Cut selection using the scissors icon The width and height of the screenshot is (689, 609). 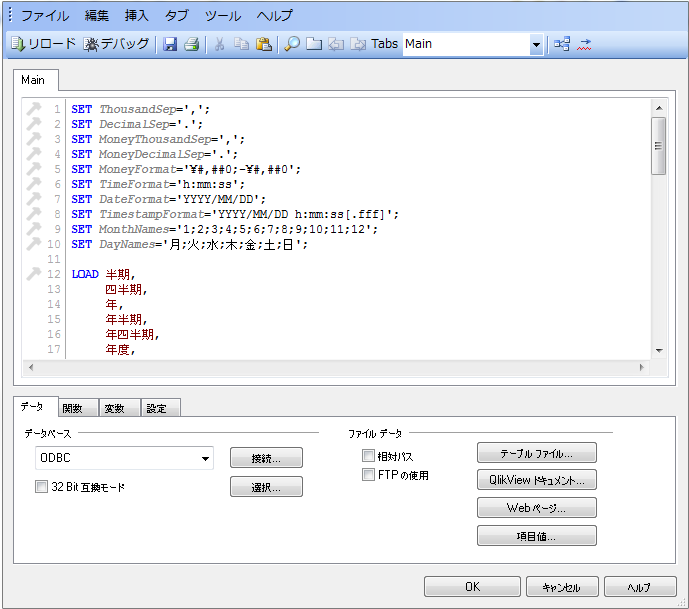point(219,44)
